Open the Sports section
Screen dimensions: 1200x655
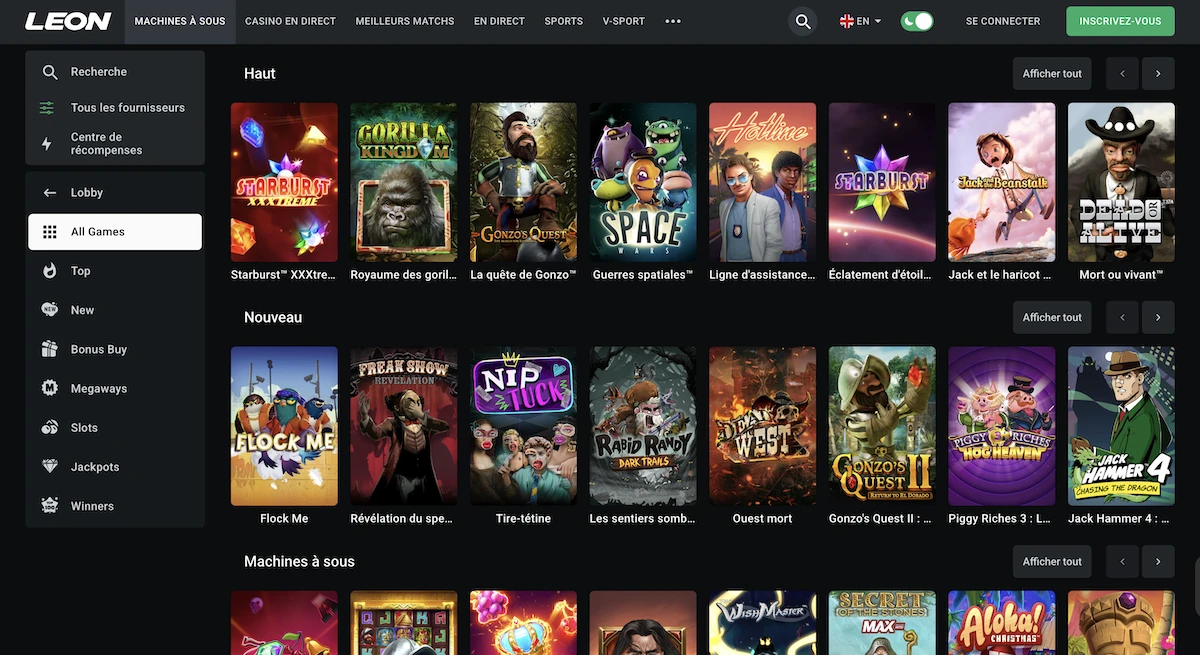pos(563,20)
